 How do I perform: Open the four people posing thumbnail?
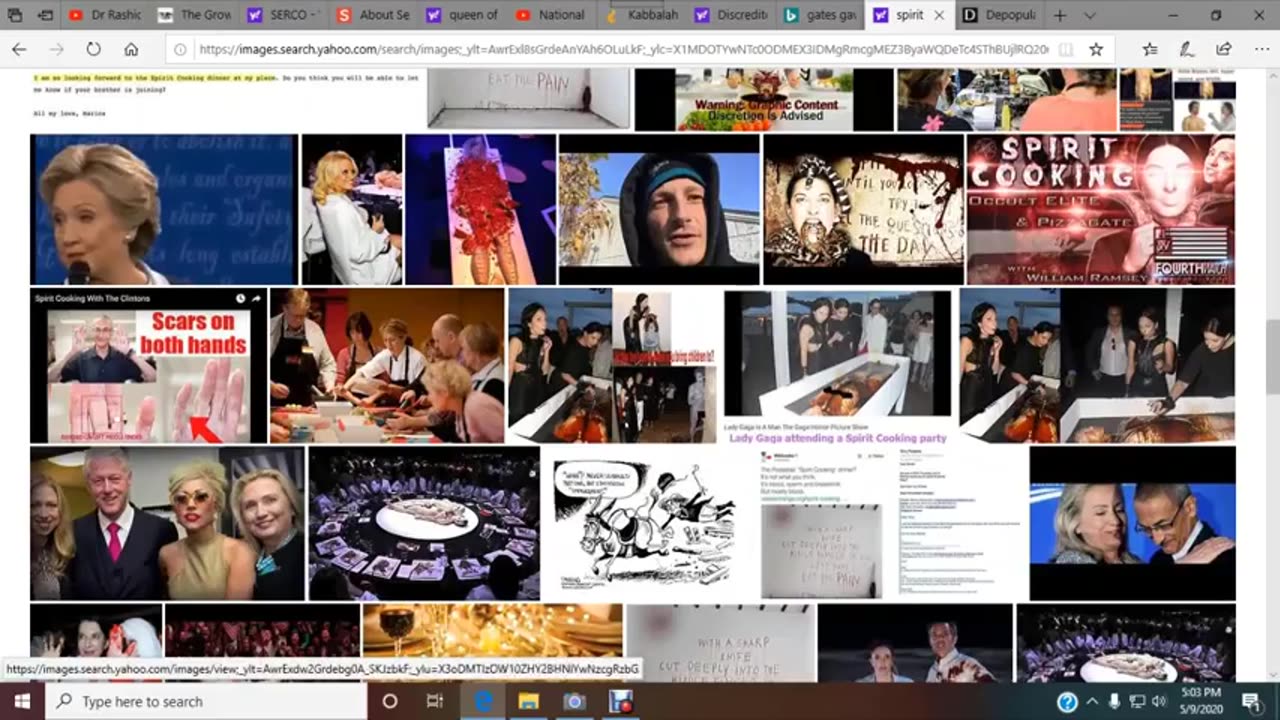click(167, 523)
